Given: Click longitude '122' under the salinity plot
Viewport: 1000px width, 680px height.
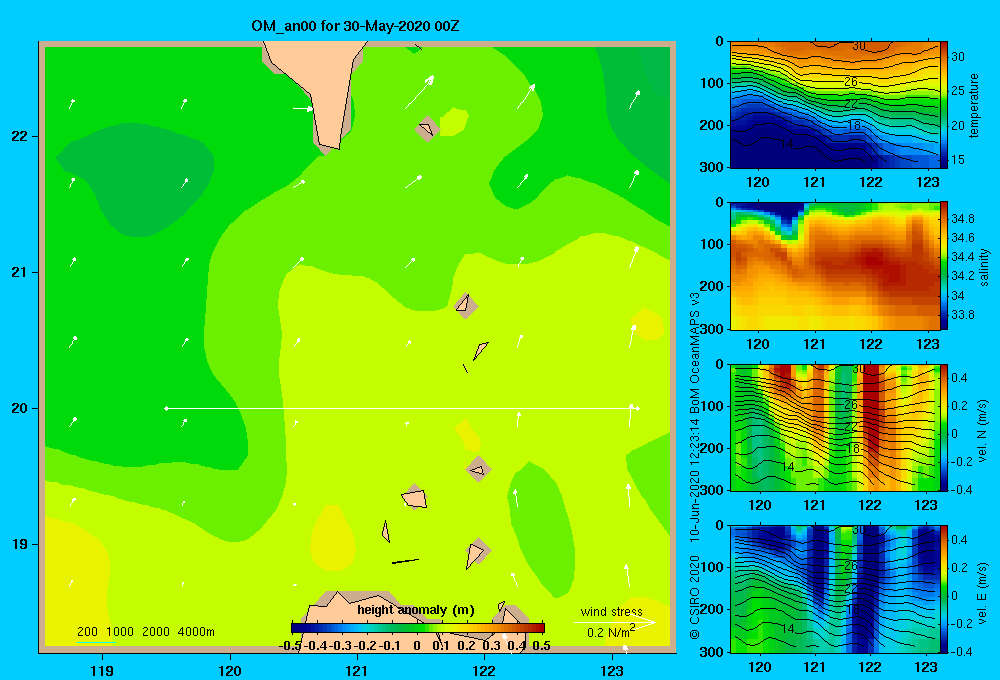Looking at the screenshot, I should click(871, 344).
